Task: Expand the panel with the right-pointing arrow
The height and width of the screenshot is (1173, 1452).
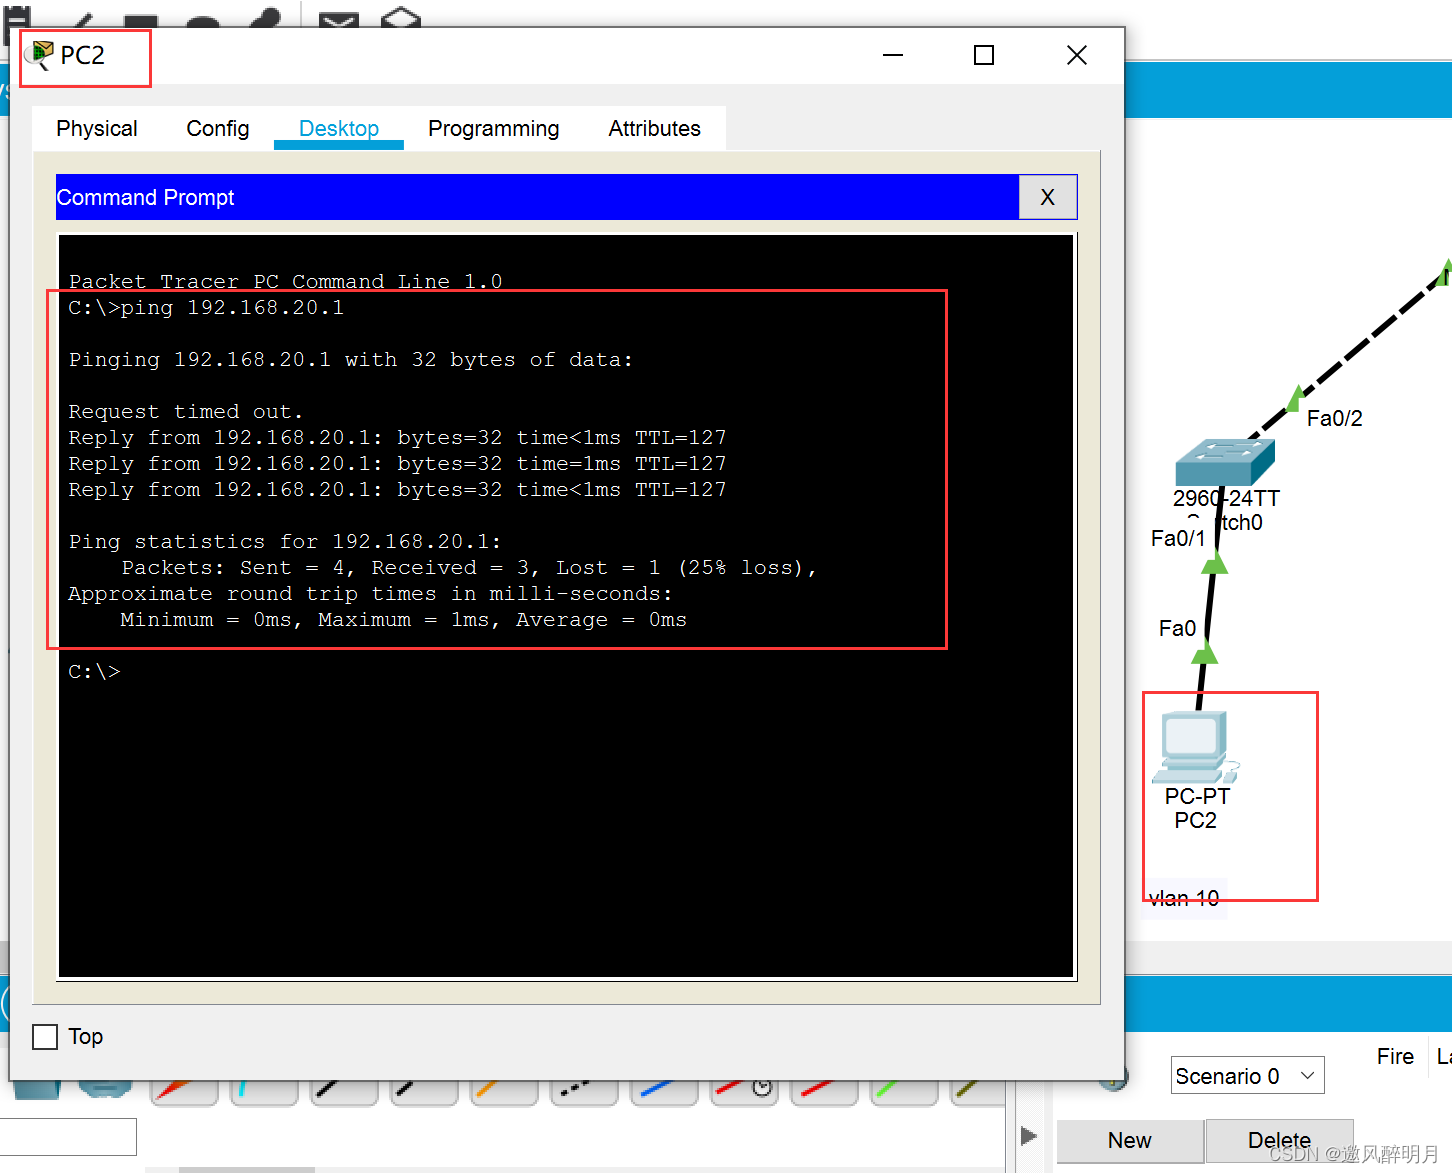Action: pos(1029,1136)
